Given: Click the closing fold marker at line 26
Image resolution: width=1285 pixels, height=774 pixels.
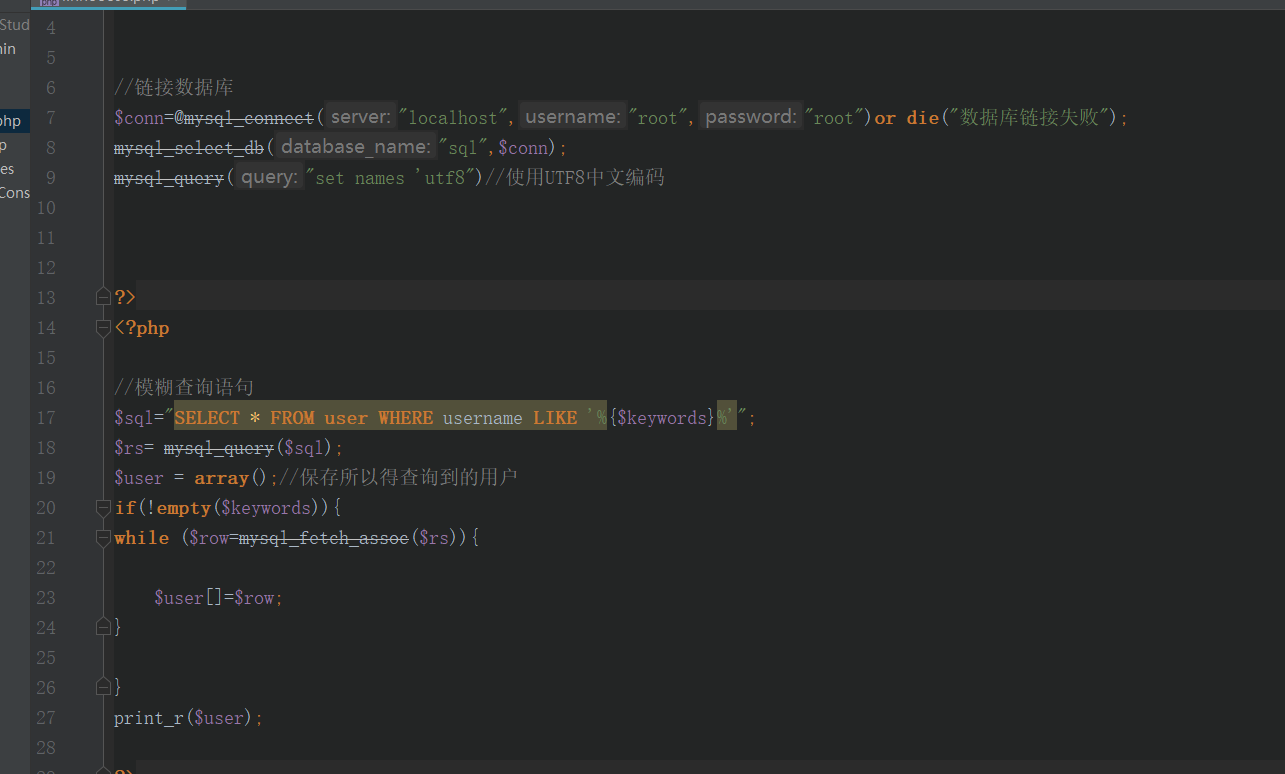Looking at the screenshot, I should pos(103,687).
